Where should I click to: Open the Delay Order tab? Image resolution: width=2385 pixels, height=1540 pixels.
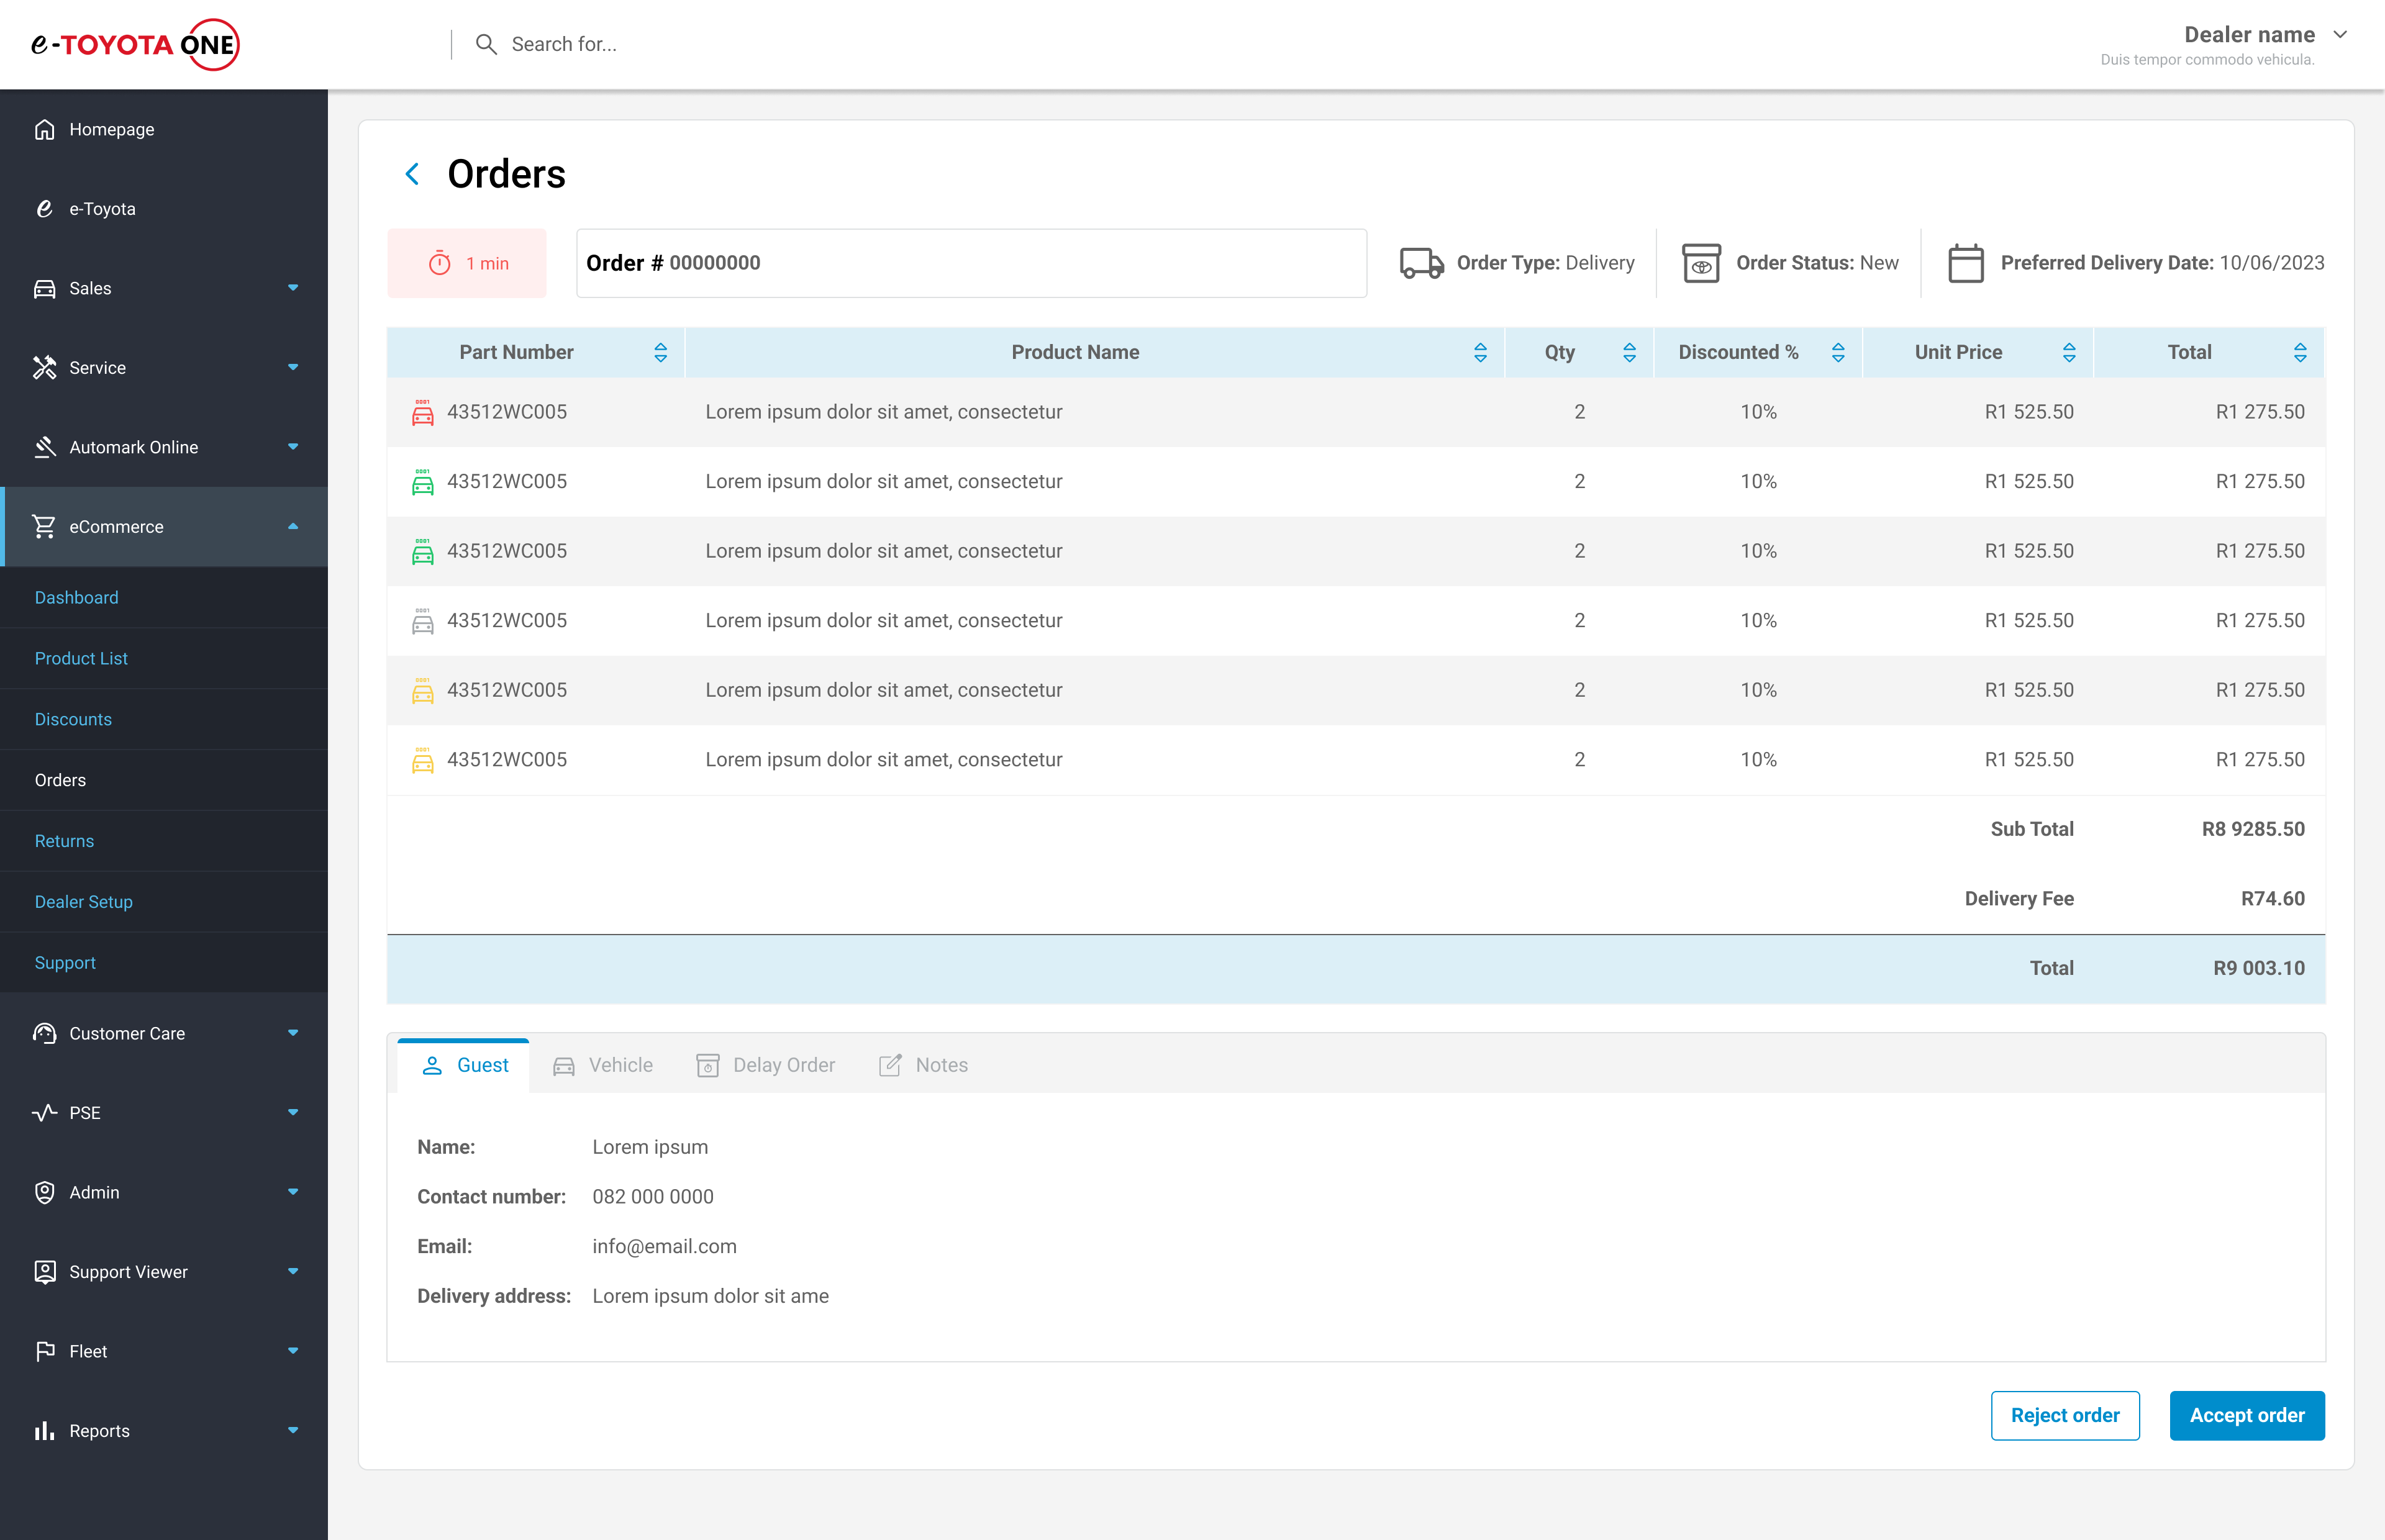(766, 1065)
